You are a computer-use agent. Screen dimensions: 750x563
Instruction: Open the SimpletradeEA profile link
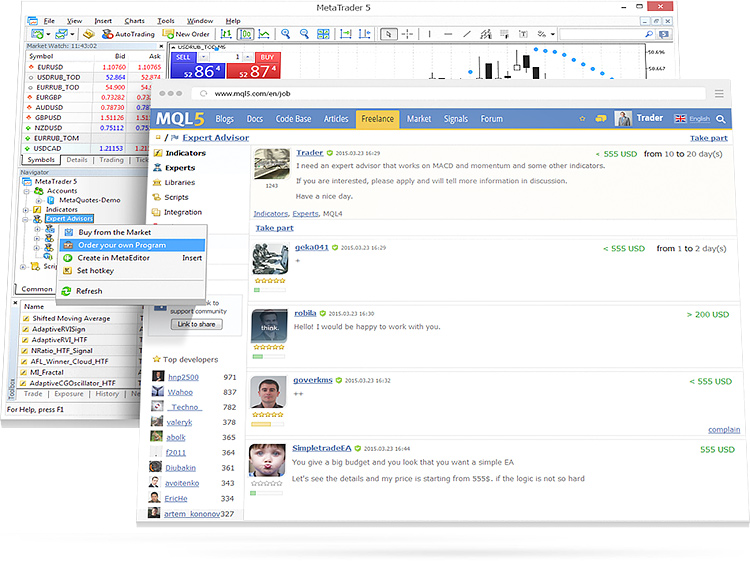coord(321,448)
